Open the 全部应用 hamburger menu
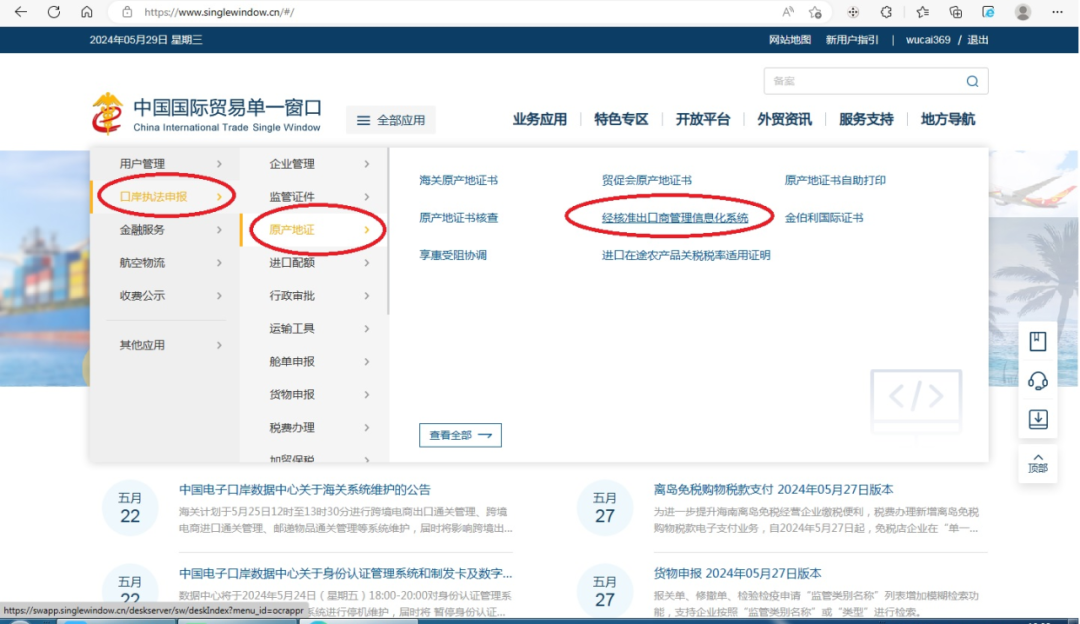The width and height of the screenshot is (1080, 624). 390,120
